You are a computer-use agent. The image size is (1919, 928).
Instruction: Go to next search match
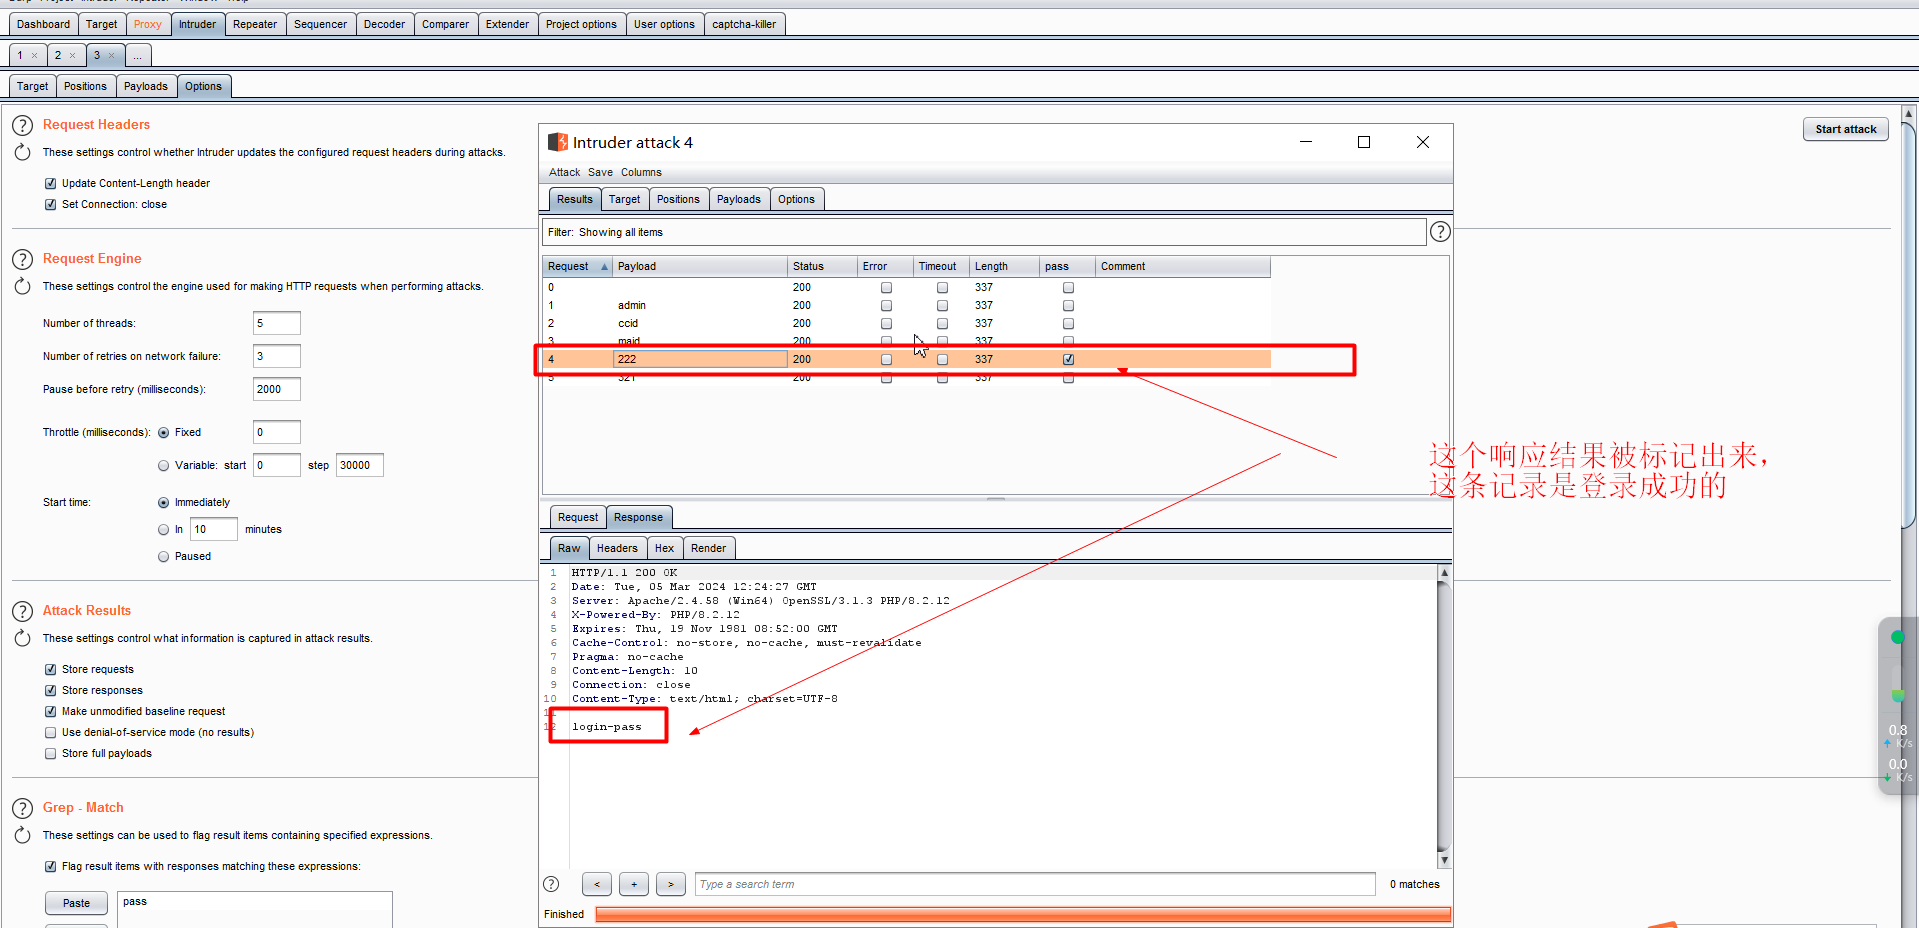tap(671, 884)
